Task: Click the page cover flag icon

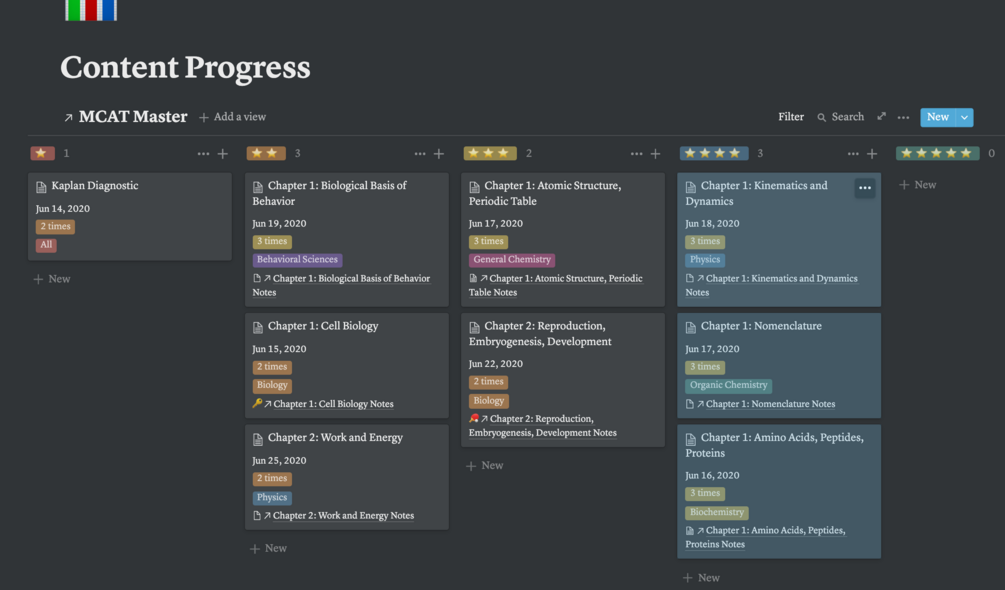Action: pos(91,10)
